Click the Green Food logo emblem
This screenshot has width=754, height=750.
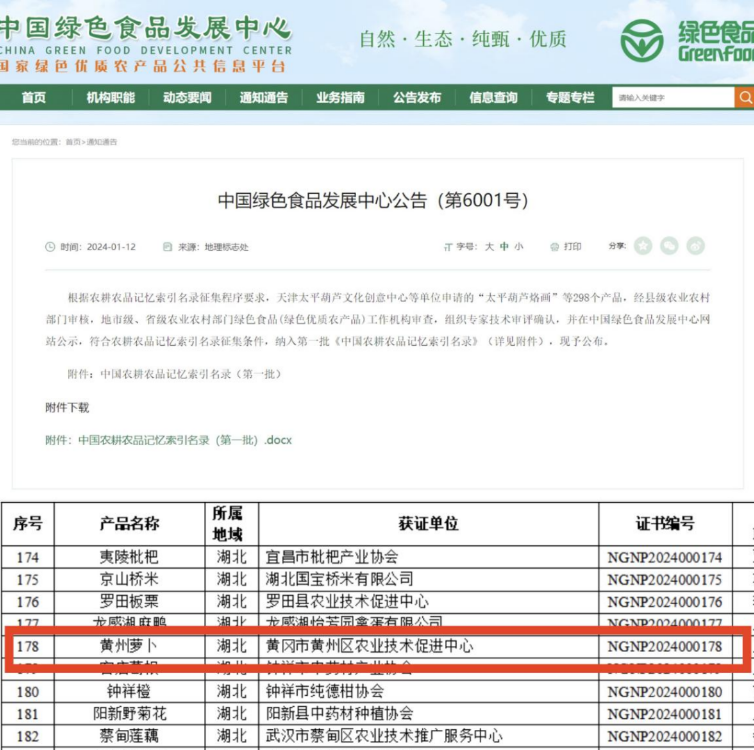coord(642,40)
